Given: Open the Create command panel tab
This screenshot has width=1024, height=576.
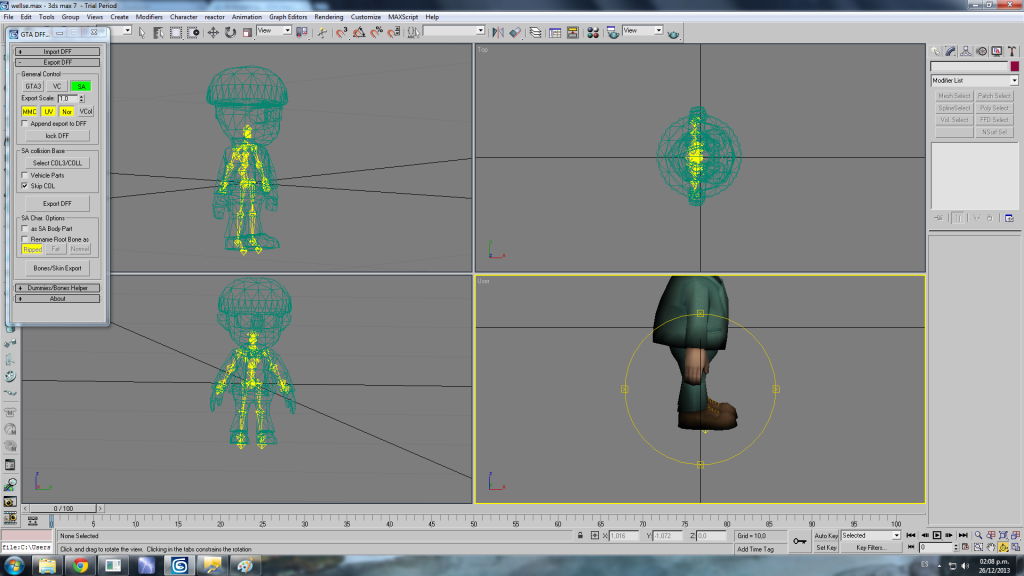Looking at the screenshot, I should pyautogui.click(x=936, y=51).
